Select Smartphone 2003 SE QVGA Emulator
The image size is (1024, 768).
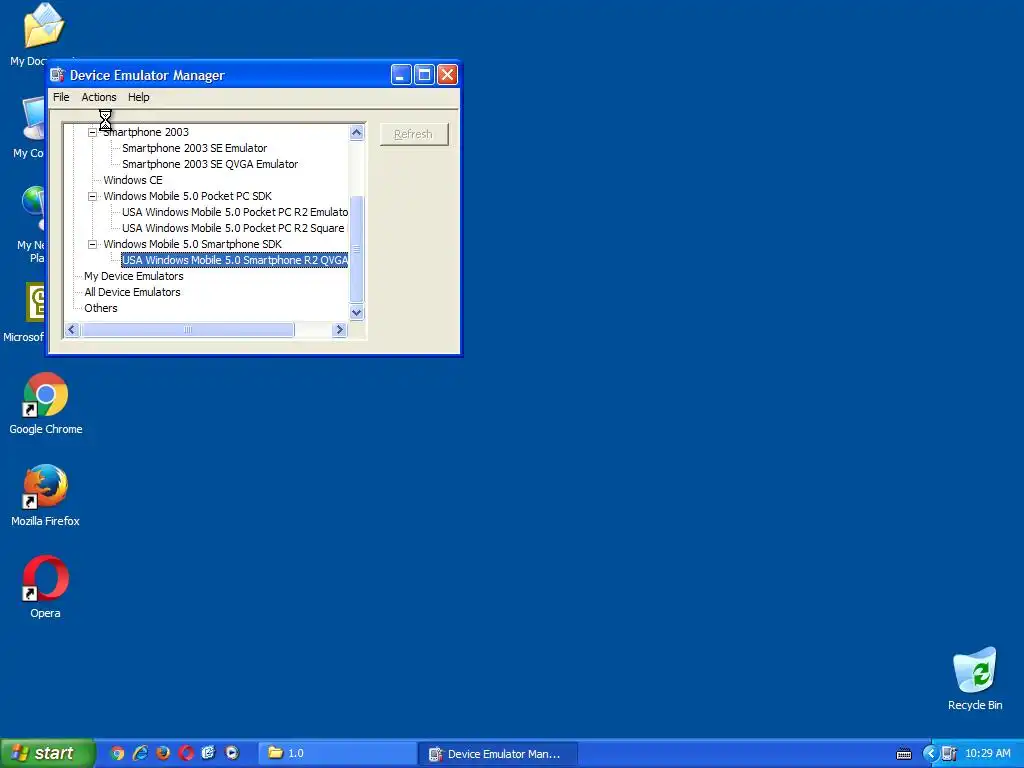tap(210, 164)
